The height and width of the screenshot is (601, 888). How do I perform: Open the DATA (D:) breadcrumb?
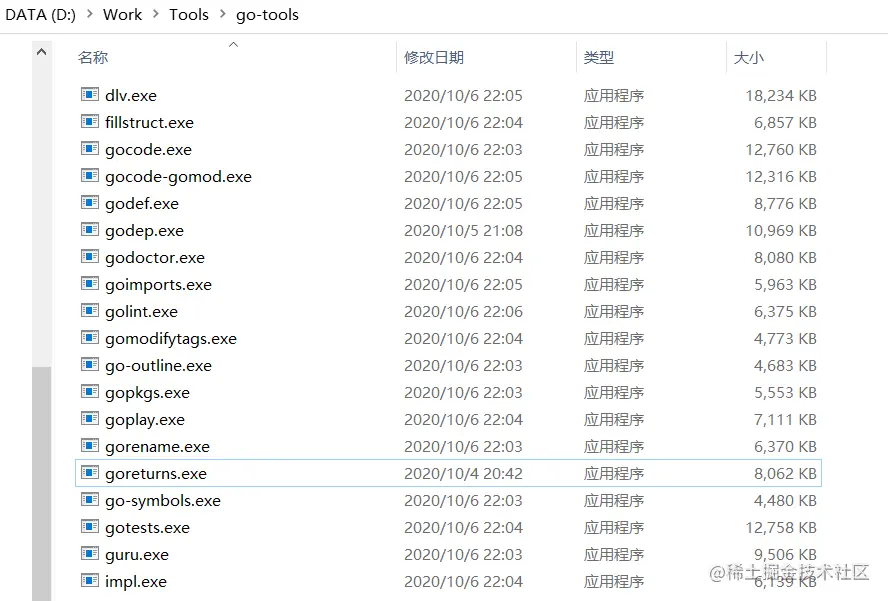click(x=40, y=15)
